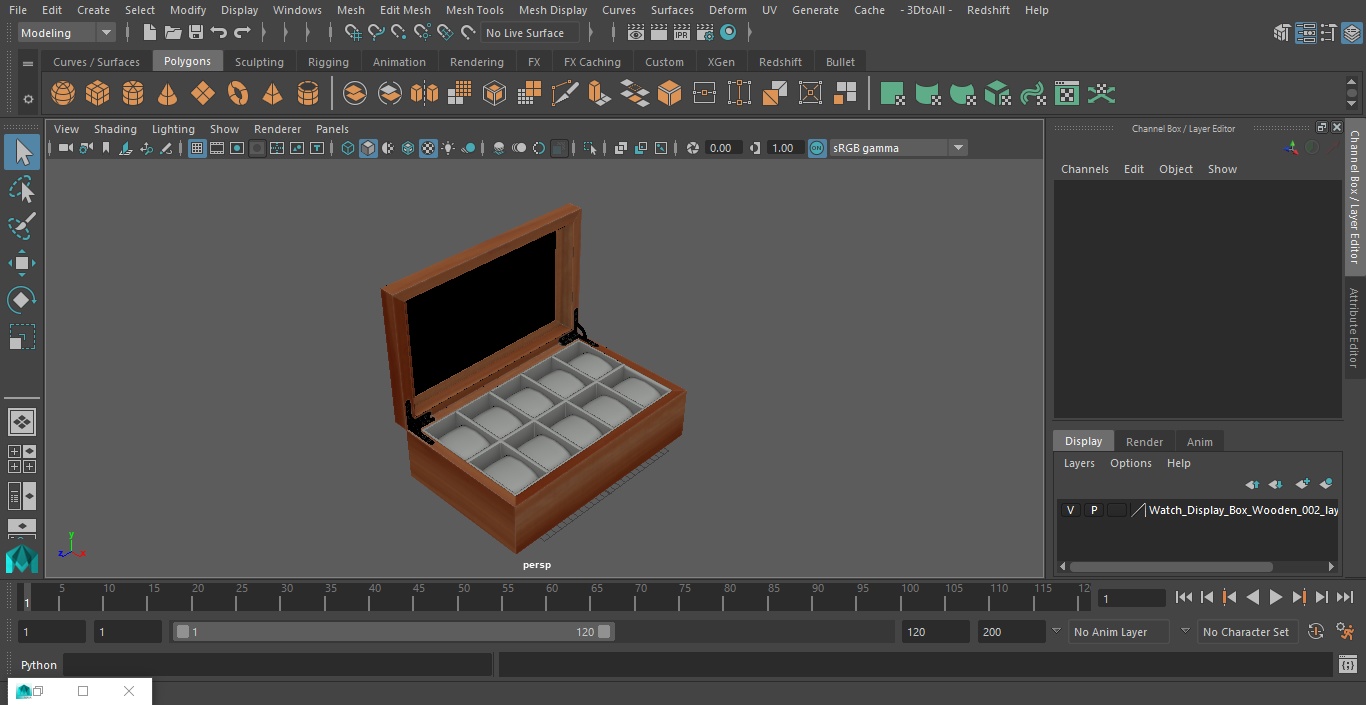Screen dimensions: 1366x705
Task: Play the animation backward
Action: pyautogui.click(x=1252, y=597)
